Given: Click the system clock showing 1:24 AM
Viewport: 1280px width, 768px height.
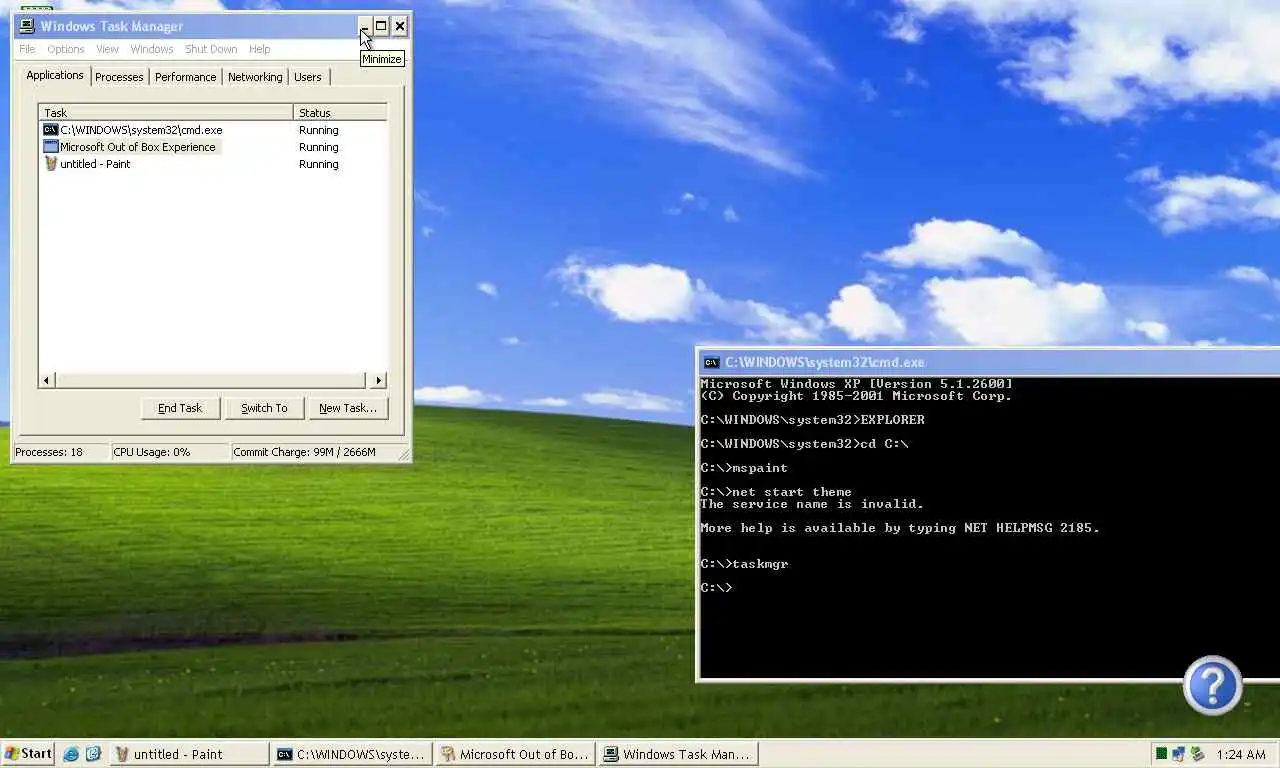Looking at the screenshot, I should (1241, 754).
